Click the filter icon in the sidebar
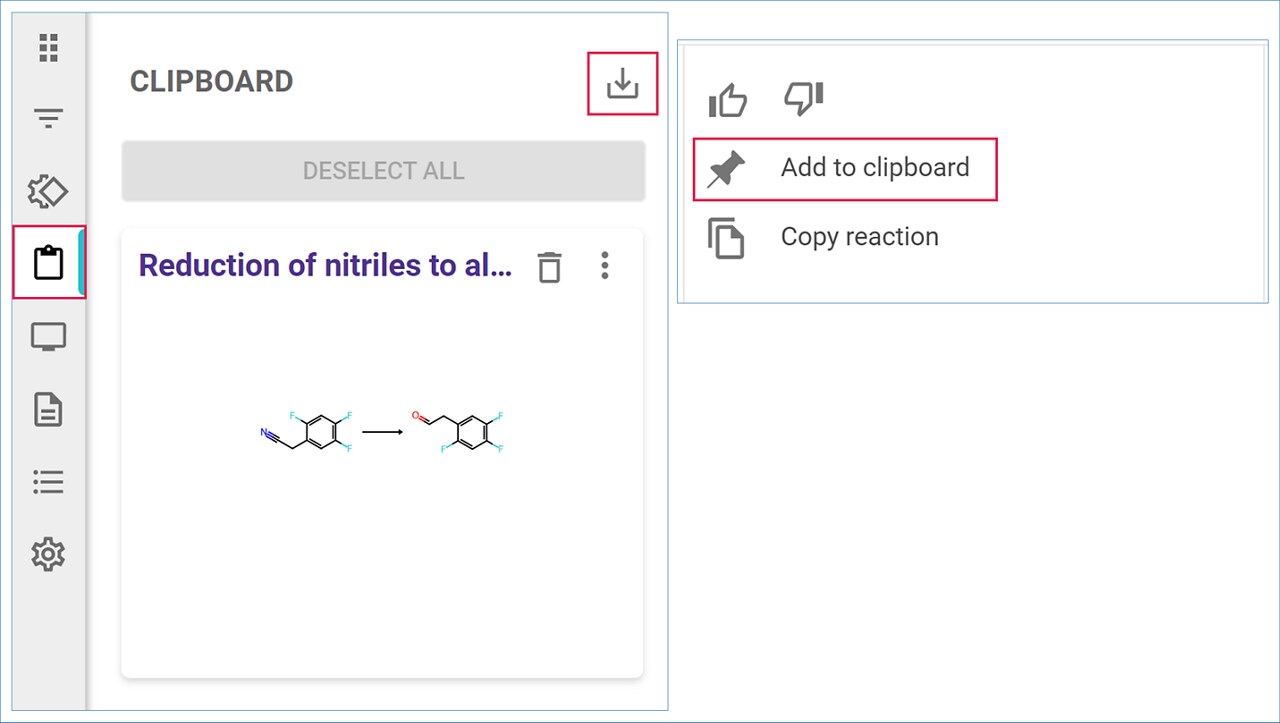1280x723 pixels. (x=48, y=119)
